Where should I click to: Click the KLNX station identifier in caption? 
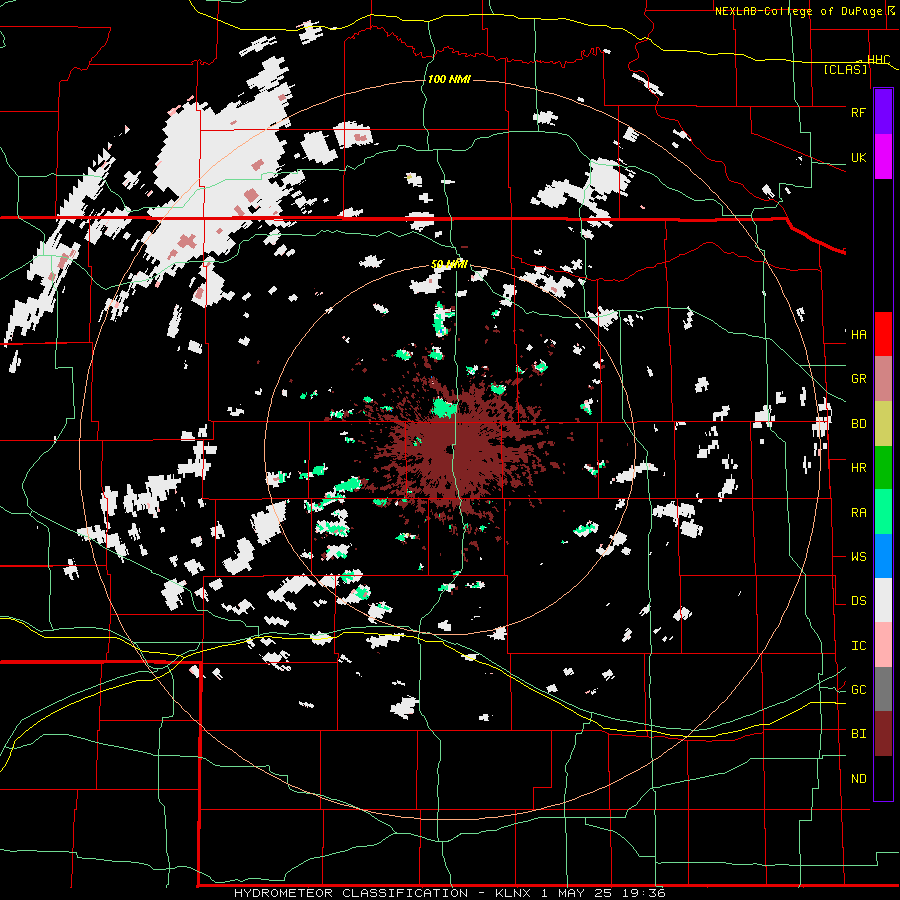coord(514,893)
